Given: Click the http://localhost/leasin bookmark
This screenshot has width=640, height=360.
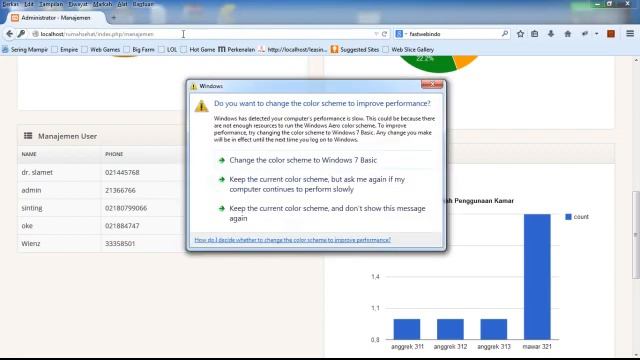Looking at the screenshot, I should (293, 49).
